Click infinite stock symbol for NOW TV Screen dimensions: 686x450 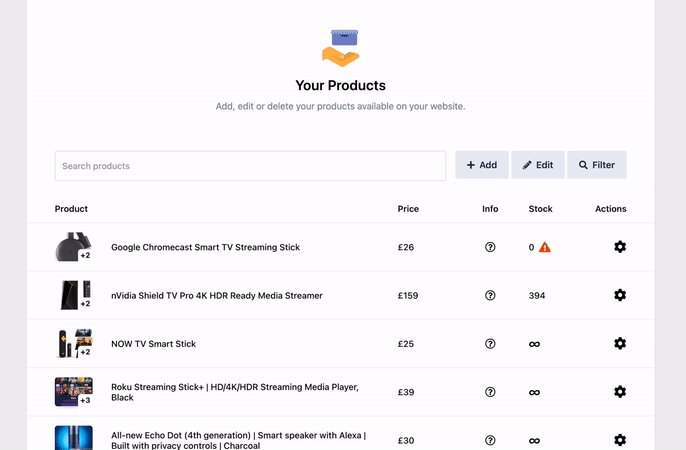(x=534, y=344)
